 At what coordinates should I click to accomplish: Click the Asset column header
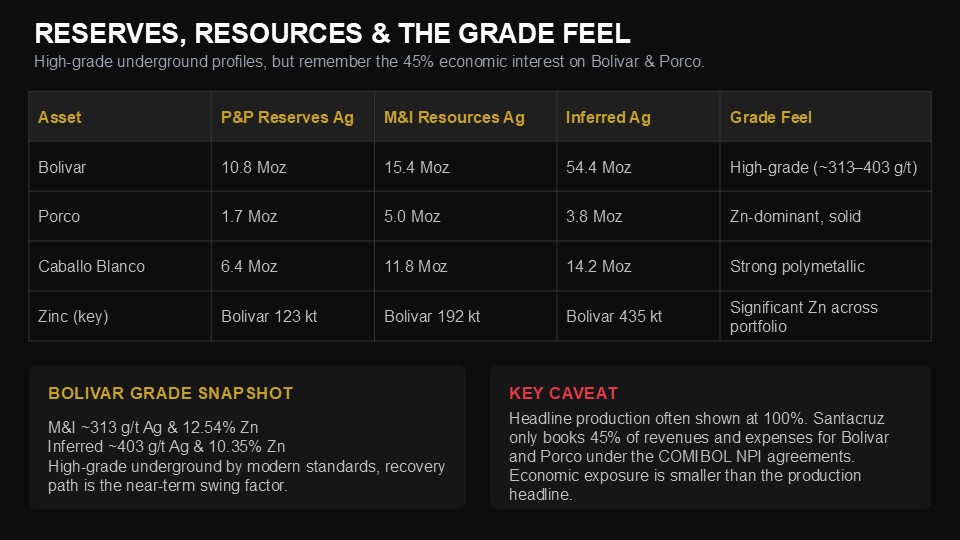[59, 117]
